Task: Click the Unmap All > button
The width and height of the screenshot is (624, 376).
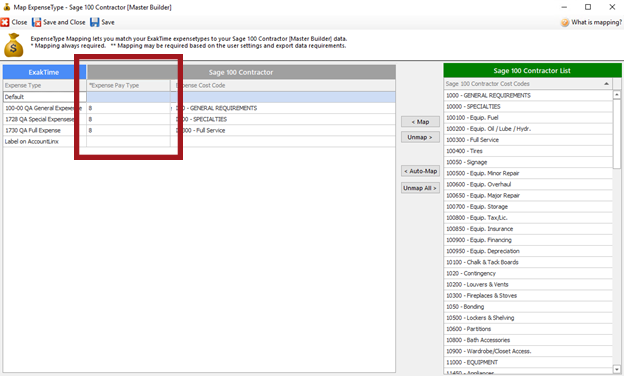Action: coord(420,188)
